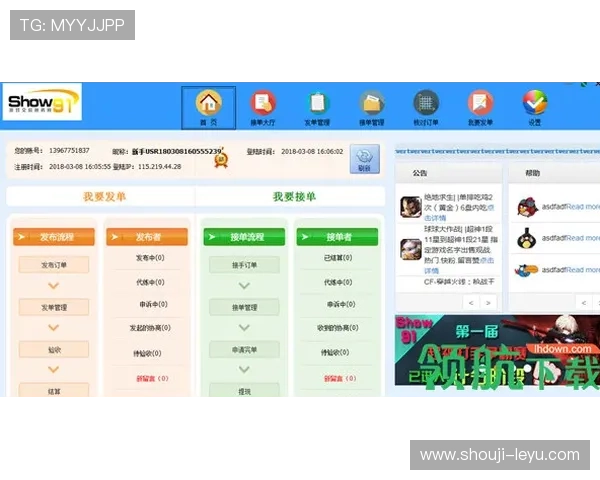Image resolution: width=600 pixels, height=480 pixels.
Task: Open receiver's 待验收(0) entry
Action: point(335,352)
